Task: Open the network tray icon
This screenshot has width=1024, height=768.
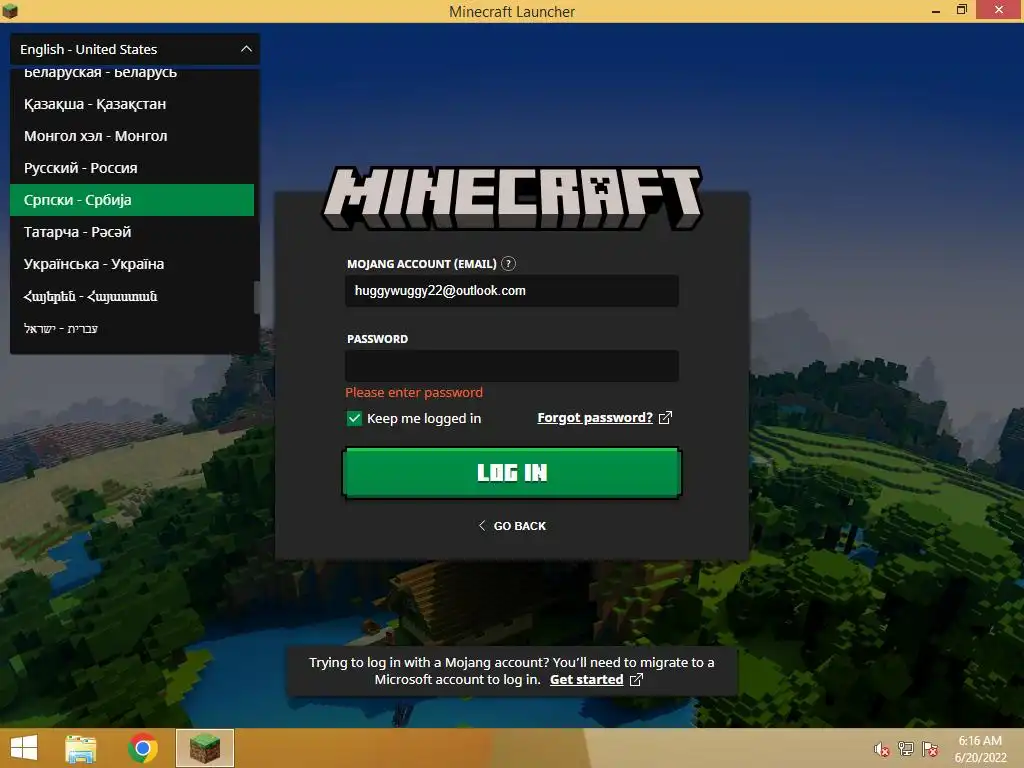Action: tap(906, 749)
